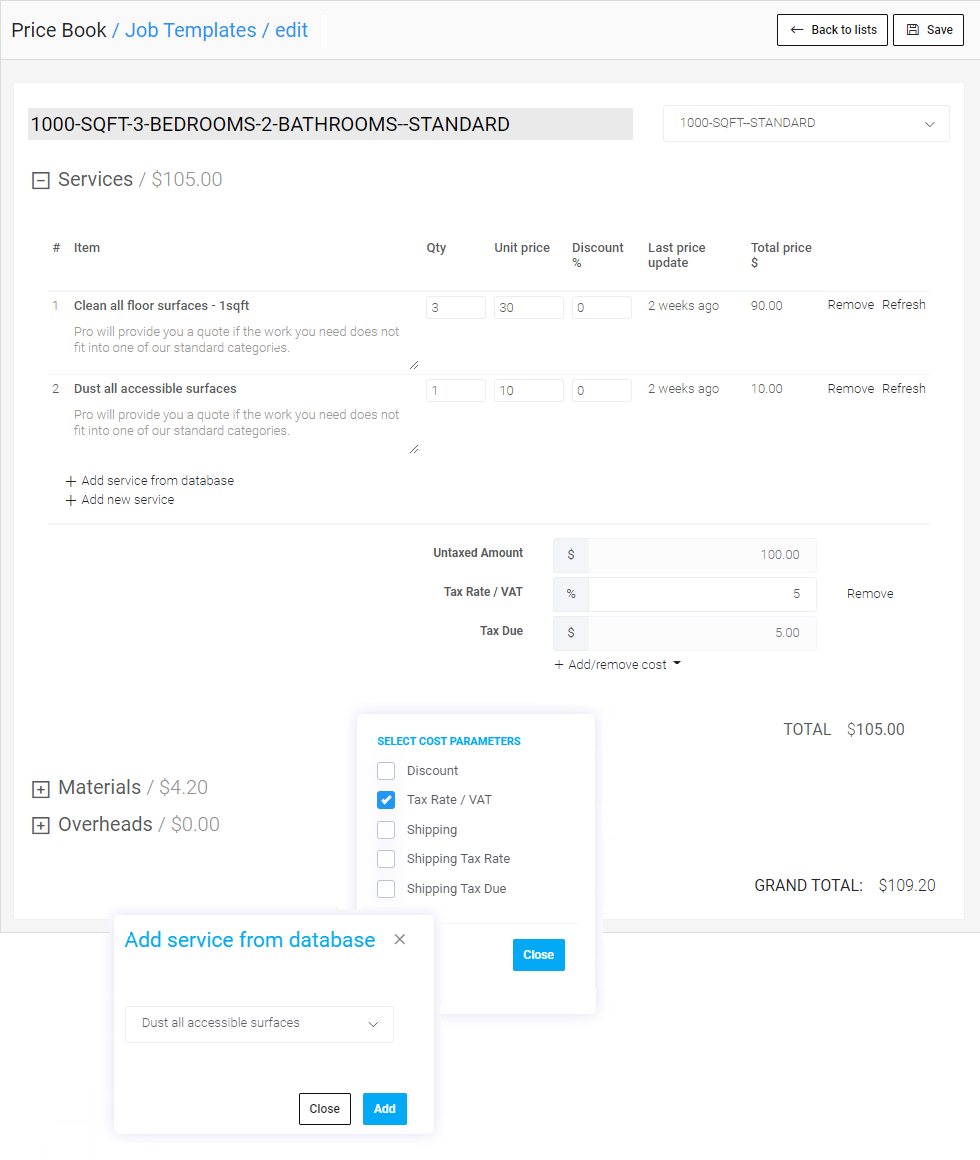This screenshot has height=1160, width=980.
Task: Refresh the Dust all accessible surfaces price
Action: click(x=903, y=389)
